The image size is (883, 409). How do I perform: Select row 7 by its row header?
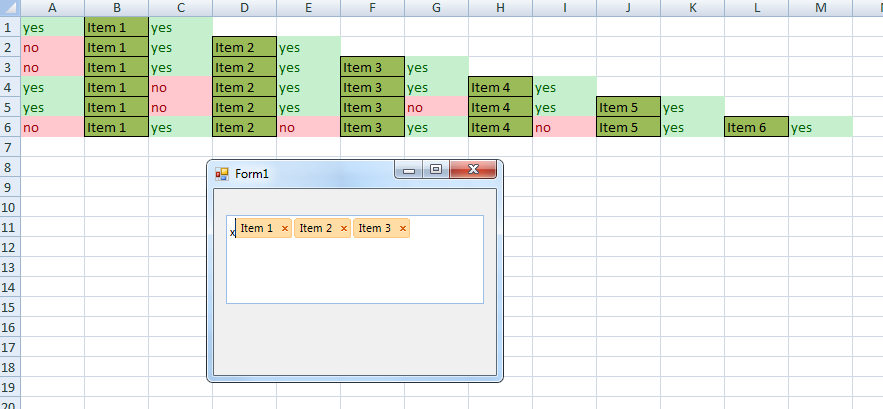9,147
